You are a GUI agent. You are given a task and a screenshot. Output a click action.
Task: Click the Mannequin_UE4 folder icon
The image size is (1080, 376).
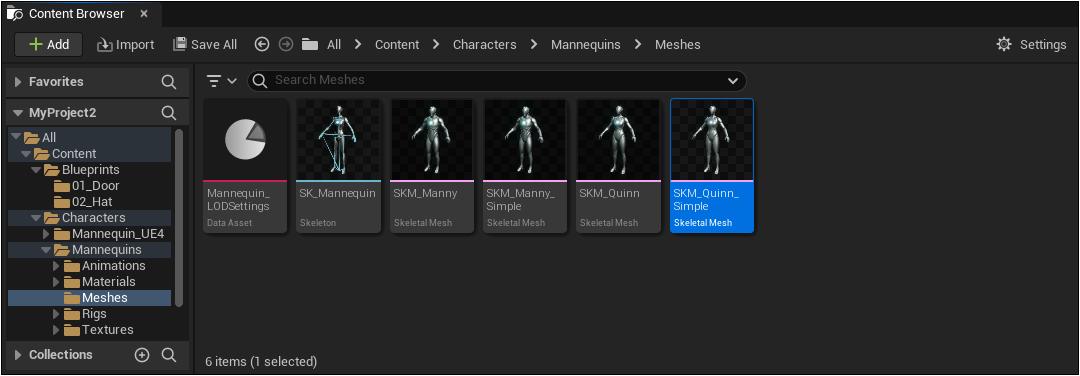click(x=63, y=234)
